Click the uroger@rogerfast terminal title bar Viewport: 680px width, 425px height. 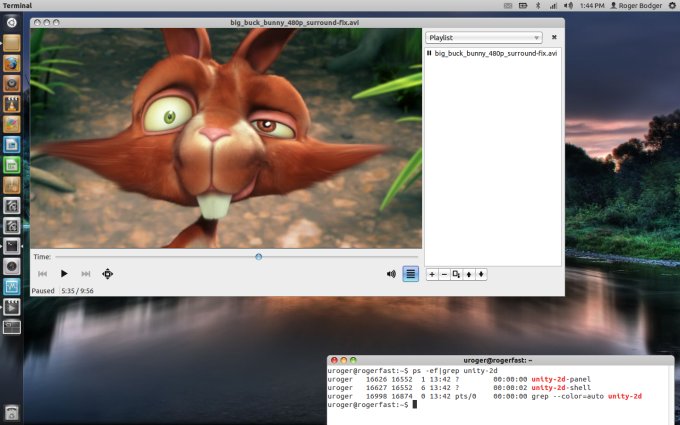pos(500,360)
